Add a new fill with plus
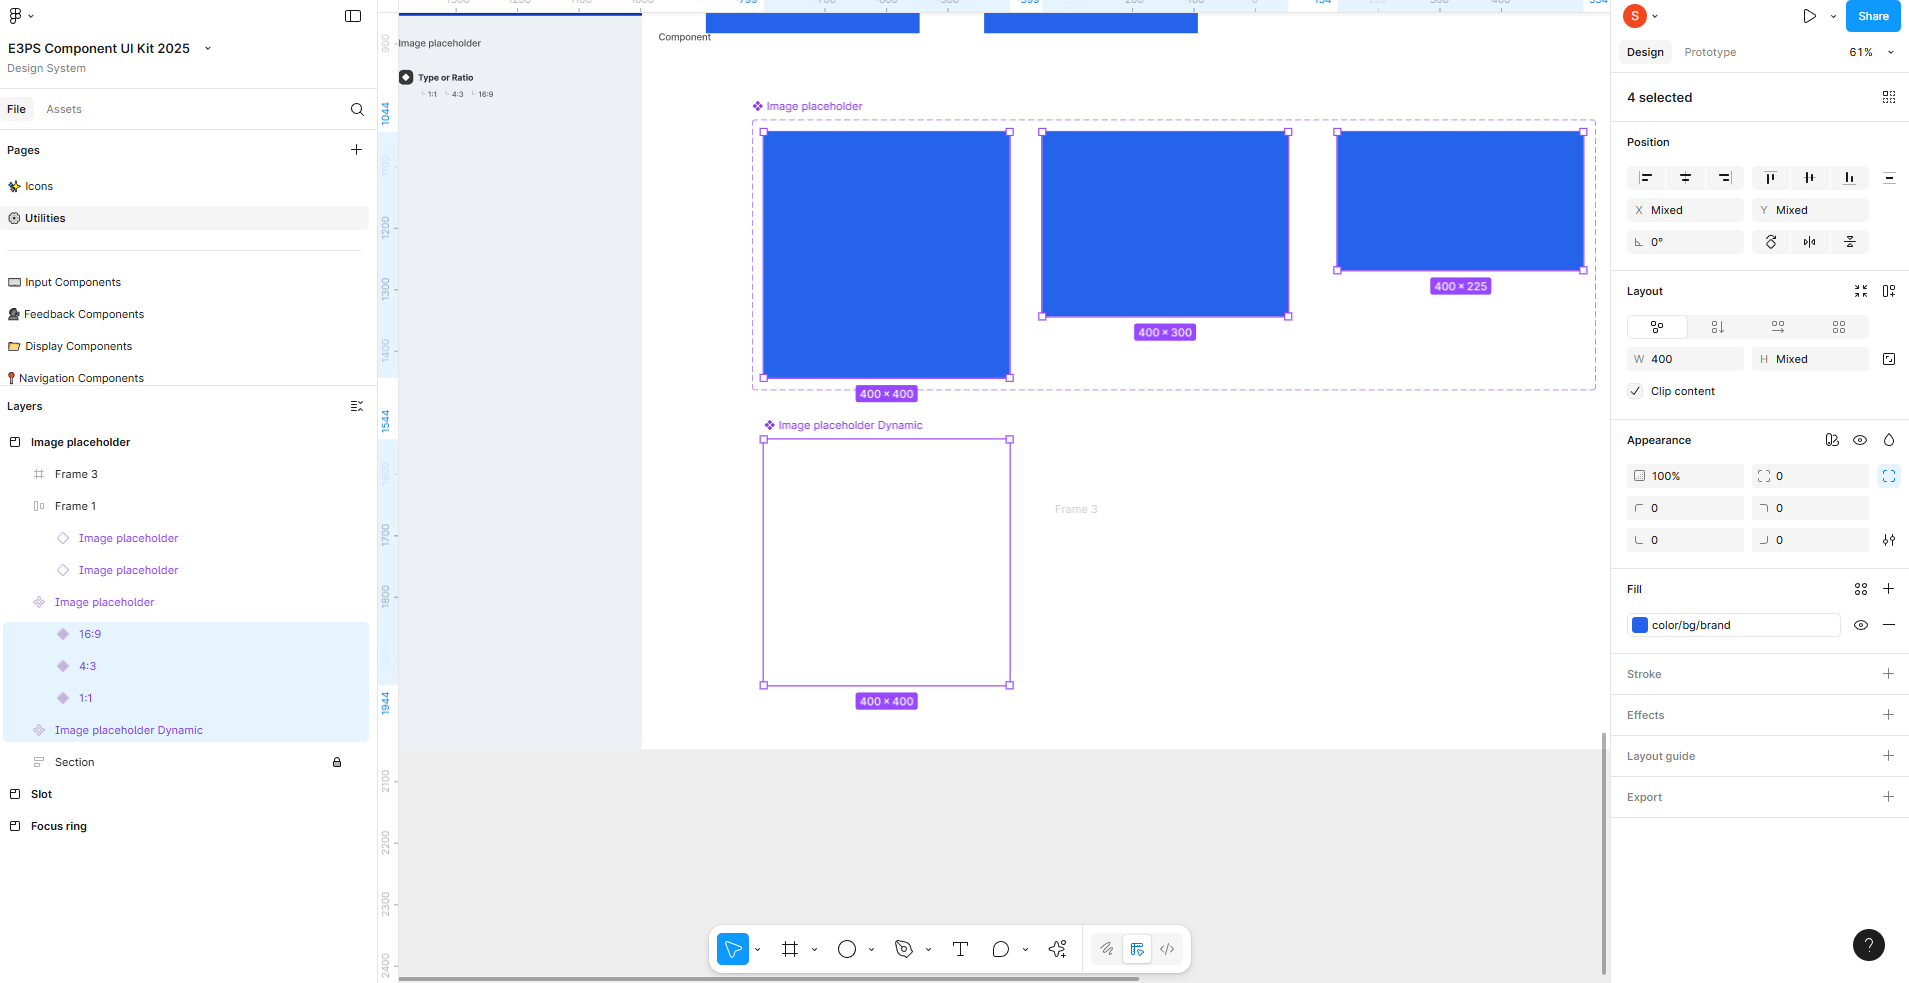Viewport: 1909px width, 983px height. 1889,589
